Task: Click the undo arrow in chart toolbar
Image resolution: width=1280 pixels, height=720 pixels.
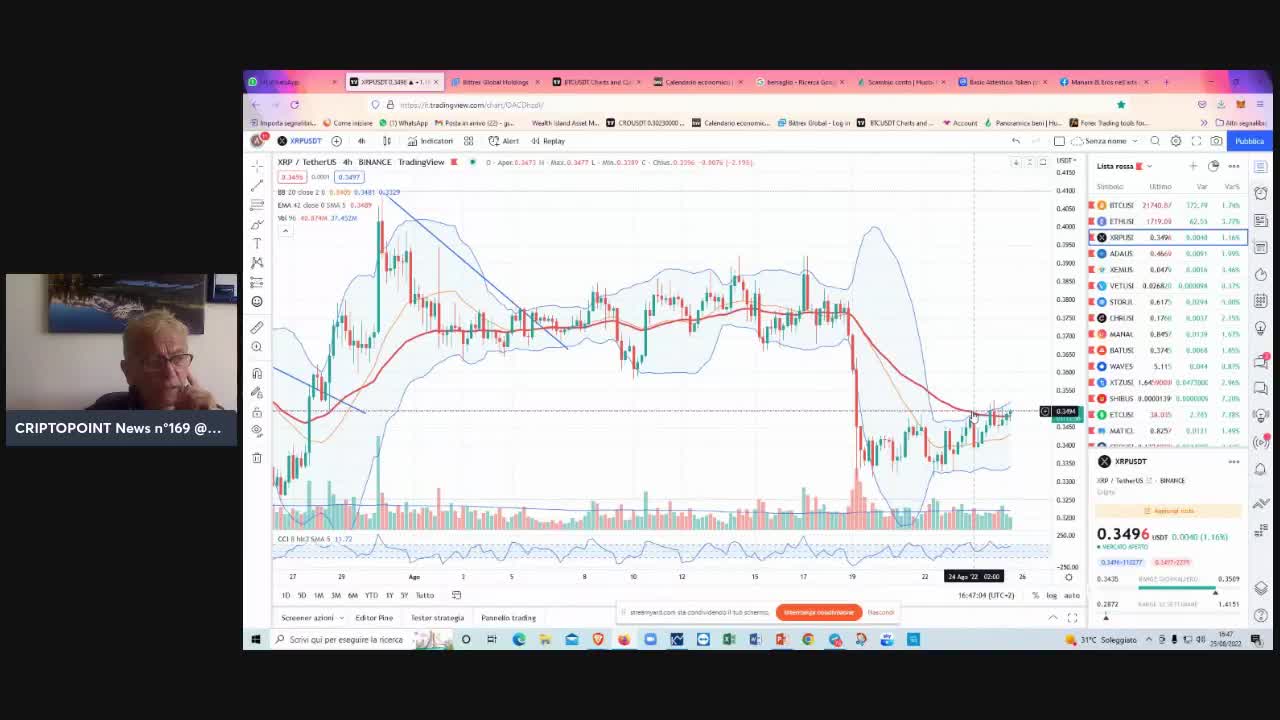Action: click(x=1016, y=141)
